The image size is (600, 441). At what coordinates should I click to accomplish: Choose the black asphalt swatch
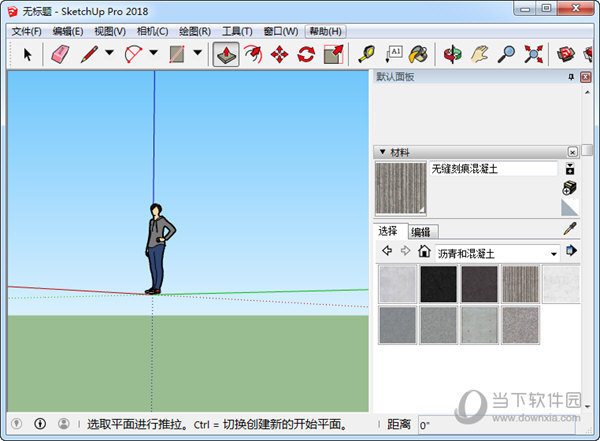pyautogui.click(x=439, y=284)
